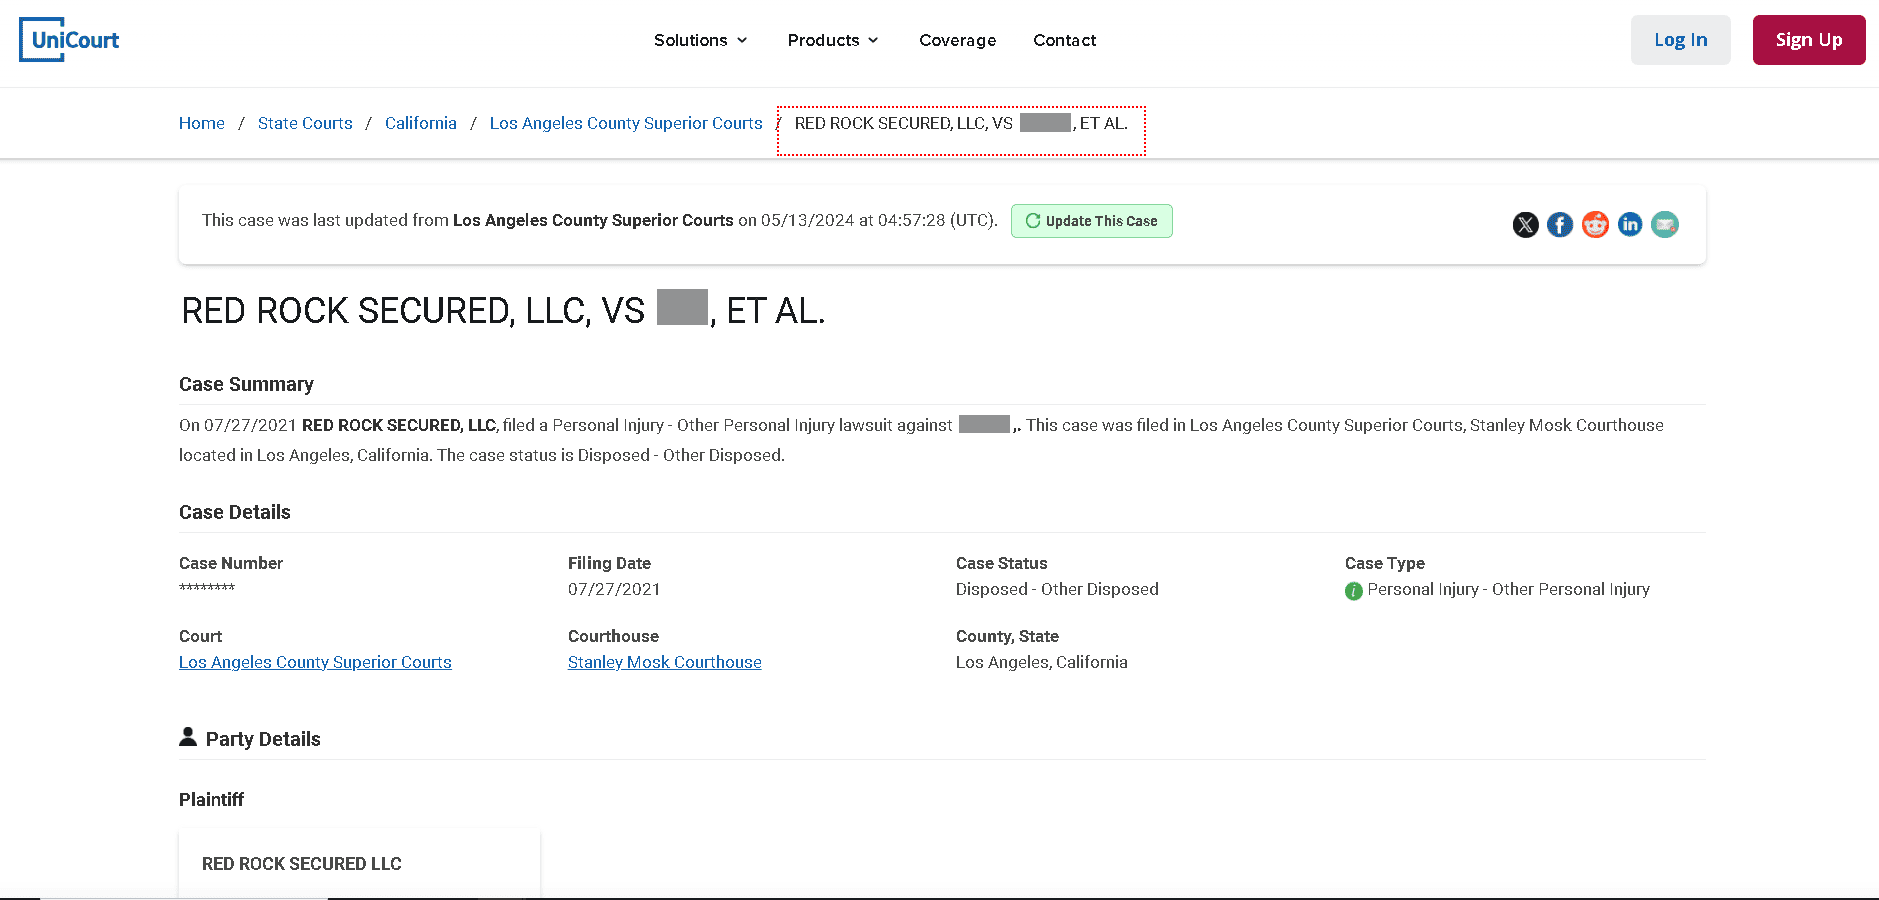The height and width of the screenshot is (900, 1879).
Task: Click the case title heading
Action: coord(503,311)
